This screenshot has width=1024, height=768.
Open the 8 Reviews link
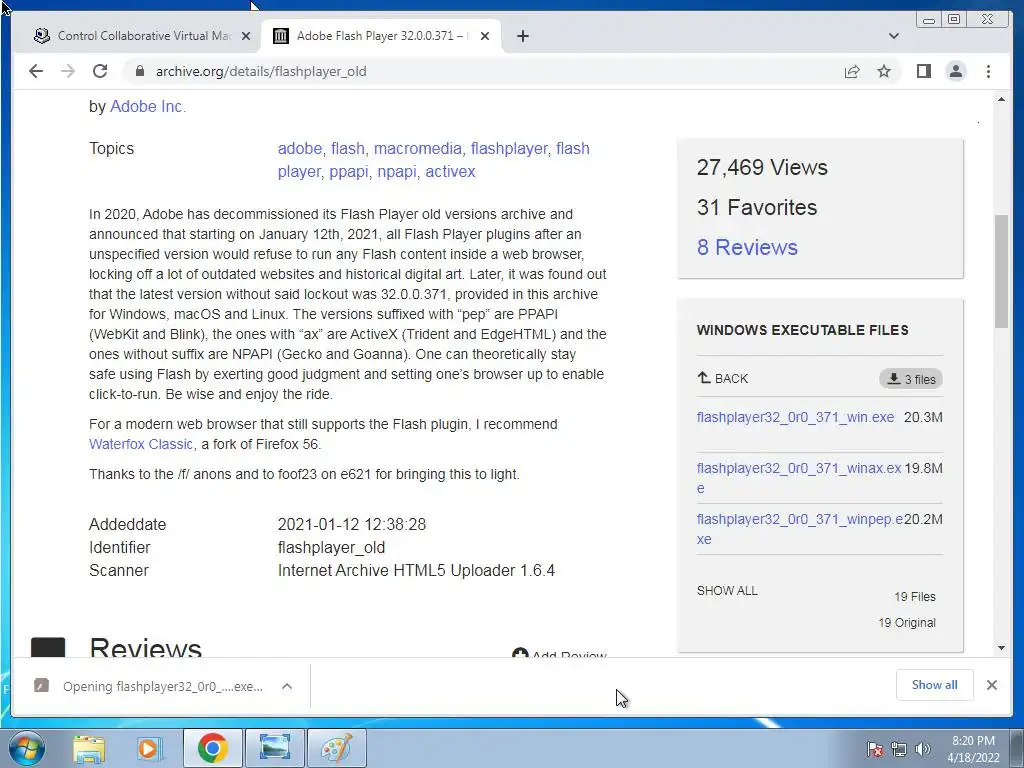pos(747,247)
